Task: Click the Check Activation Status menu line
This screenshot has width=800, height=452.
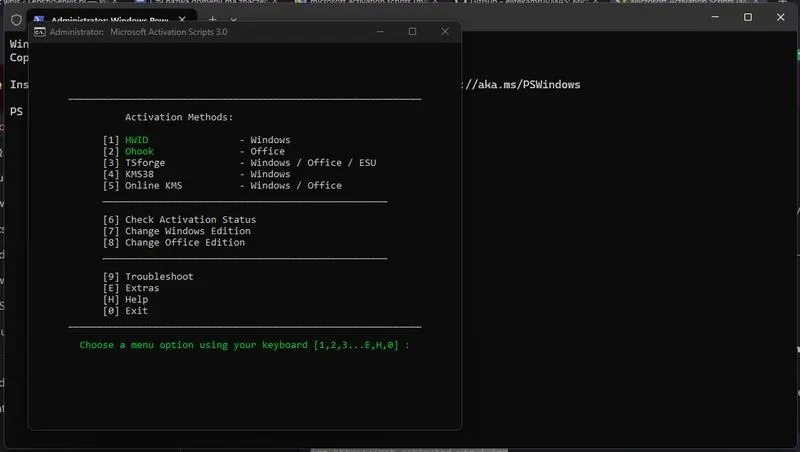Action: coord(180,219)
